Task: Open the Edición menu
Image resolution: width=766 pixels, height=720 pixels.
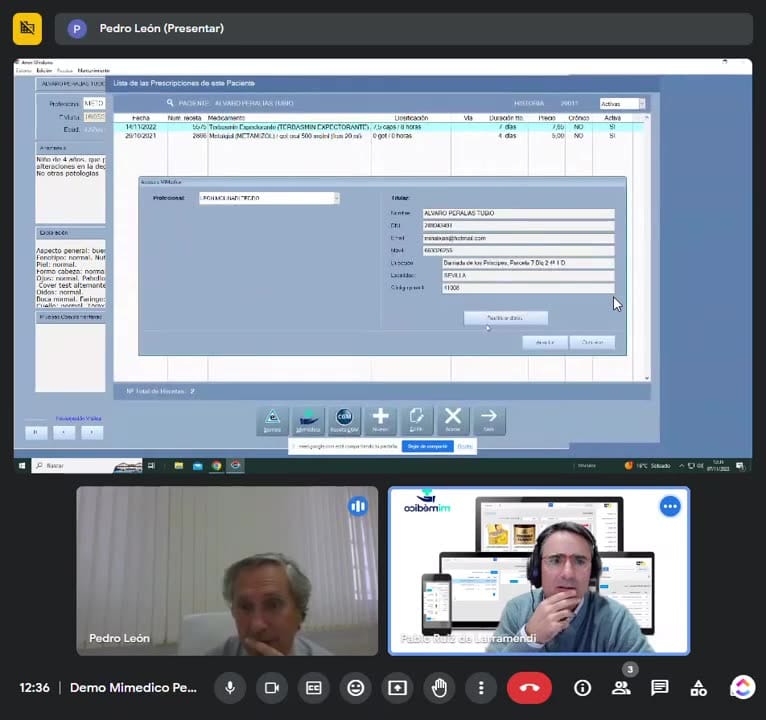Action: 44,71
